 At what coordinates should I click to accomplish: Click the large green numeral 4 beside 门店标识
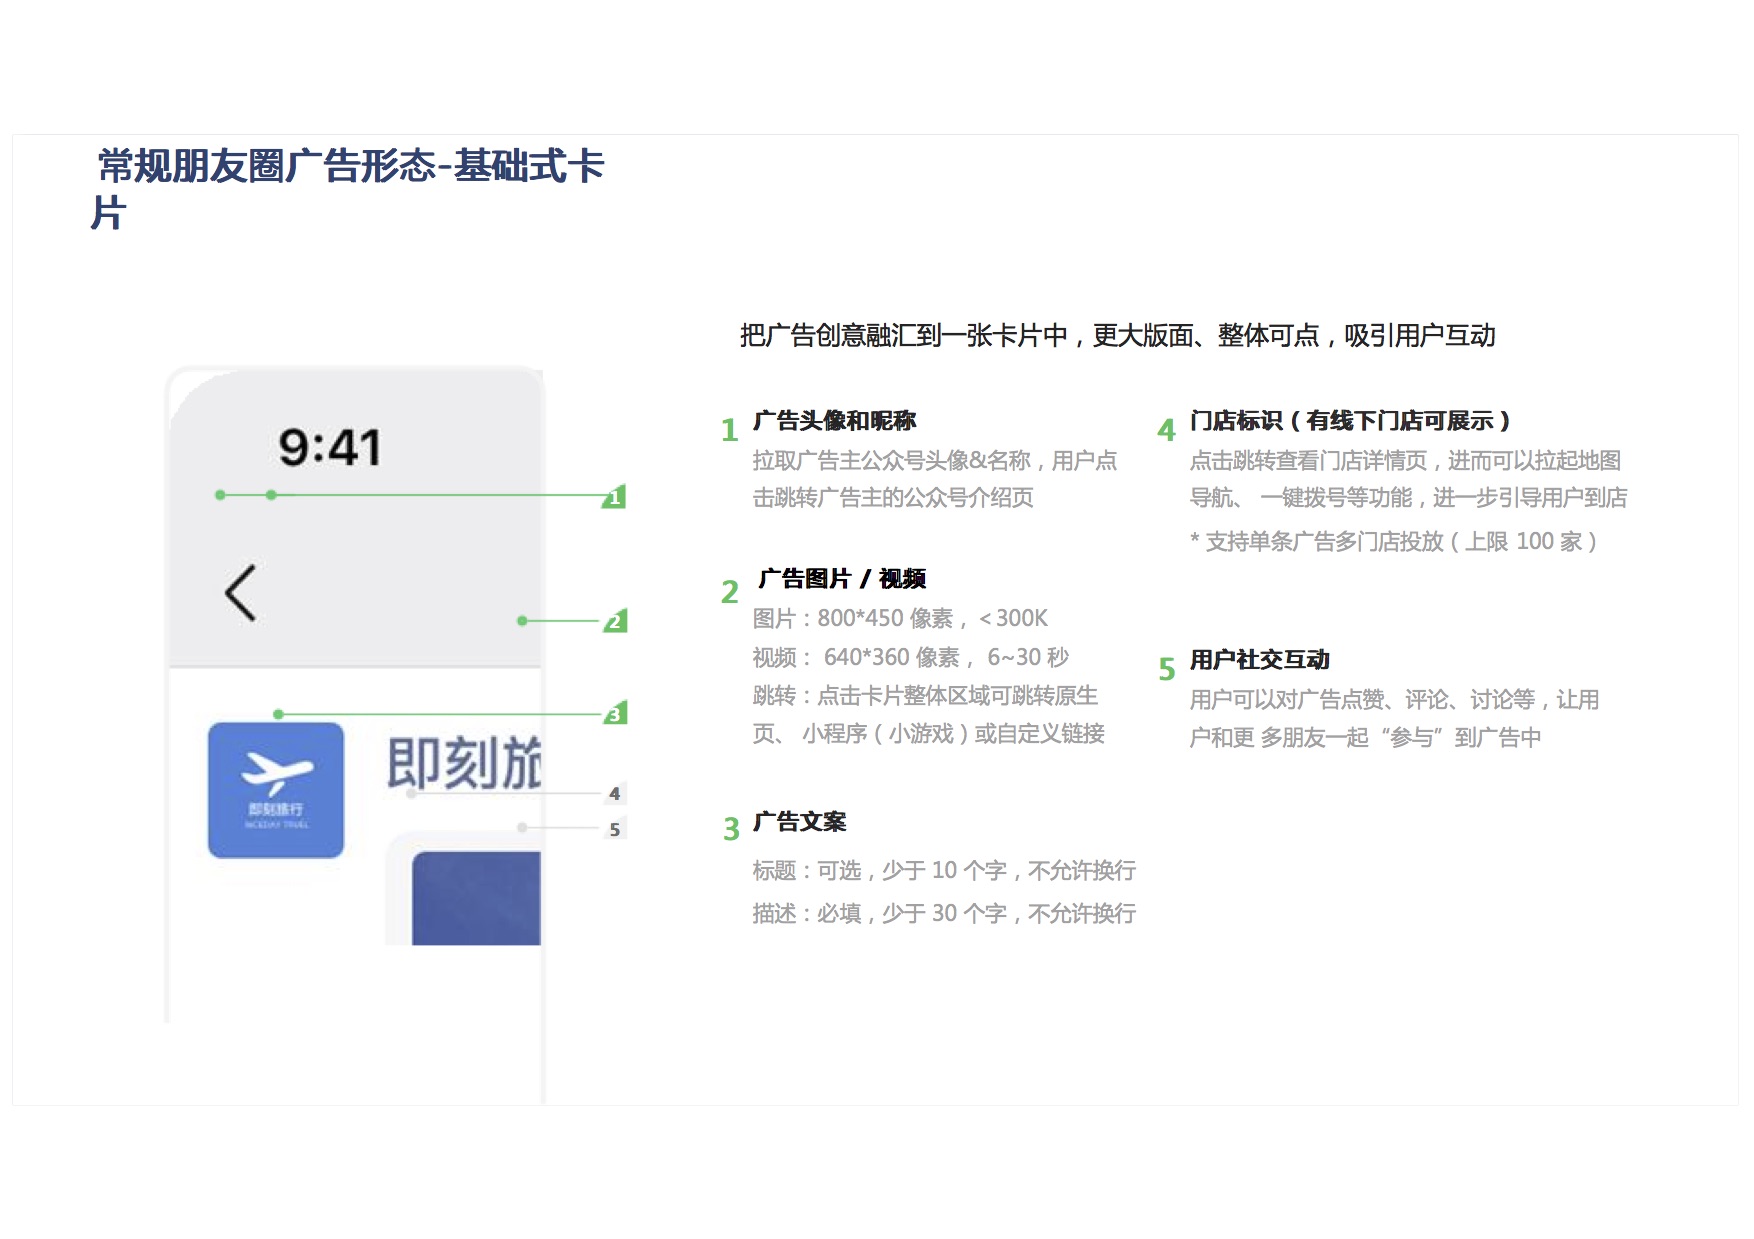1166,431
